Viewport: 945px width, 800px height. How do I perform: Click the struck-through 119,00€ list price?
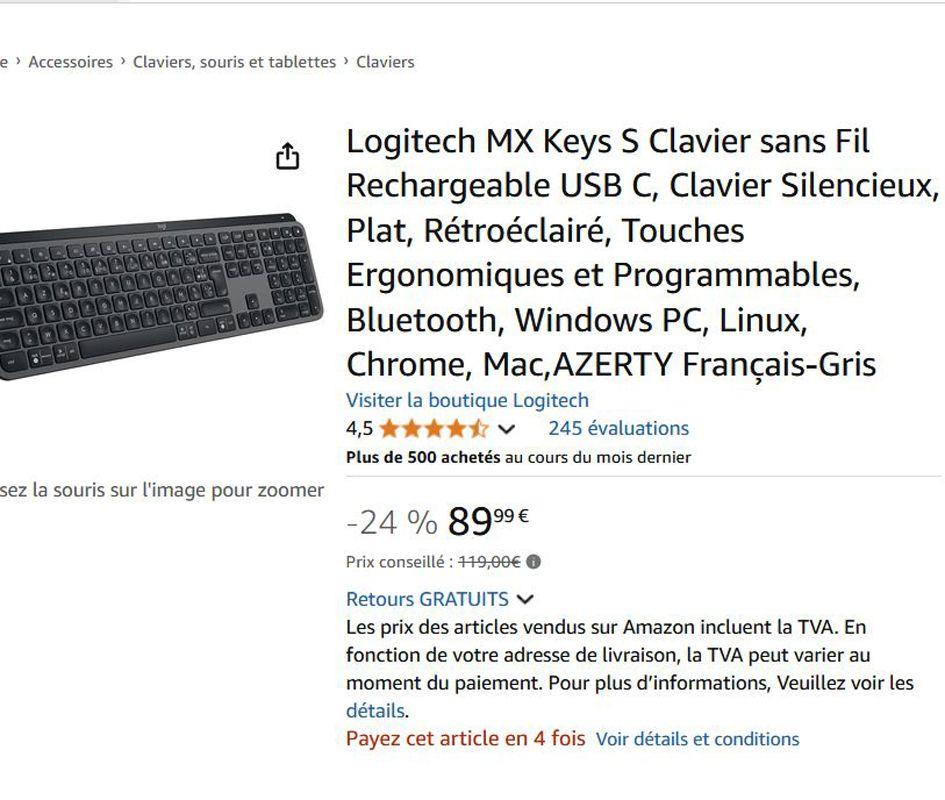pos(489,562)
